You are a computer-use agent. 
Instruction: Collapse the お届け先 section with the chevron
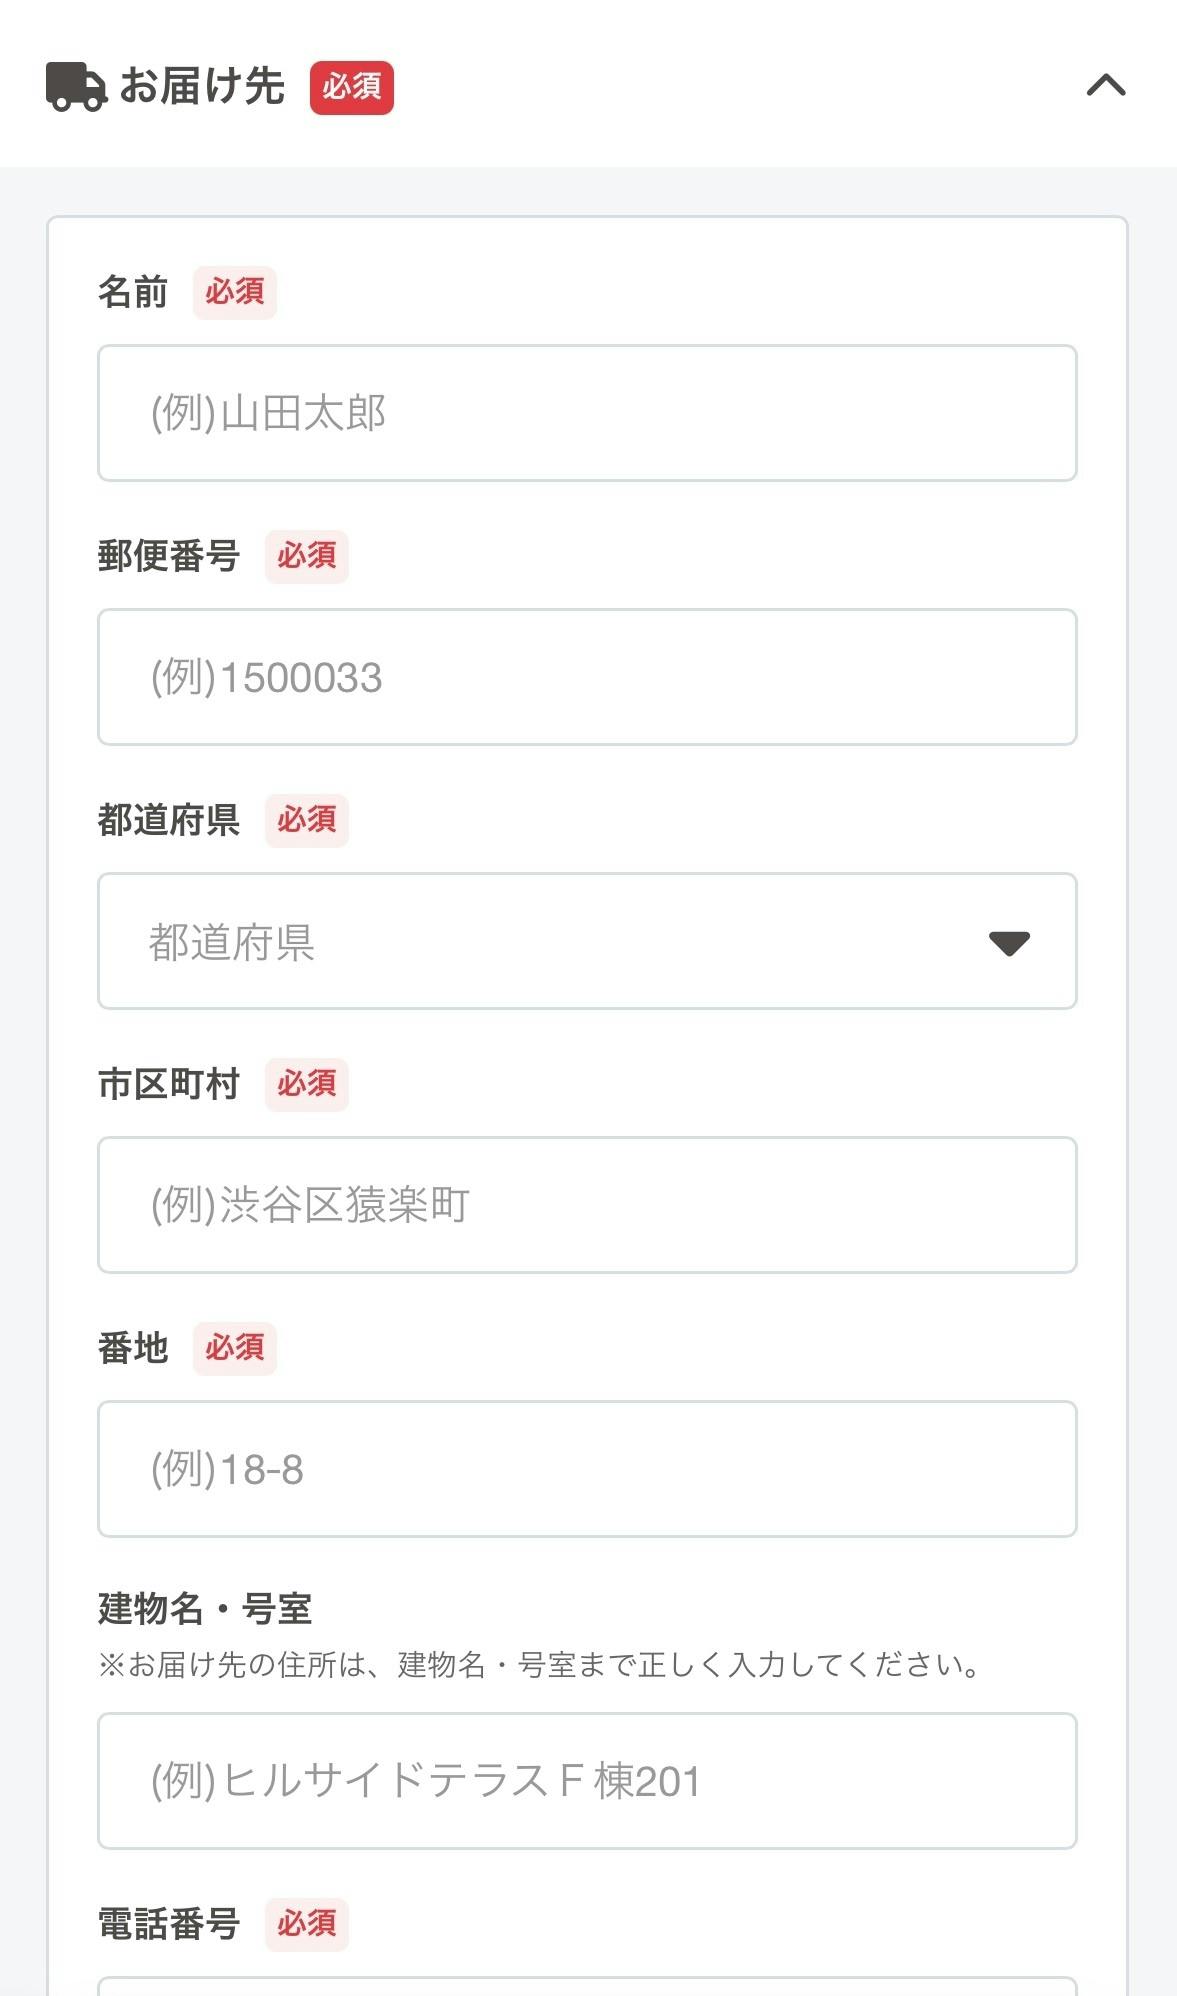(1106, 86)
